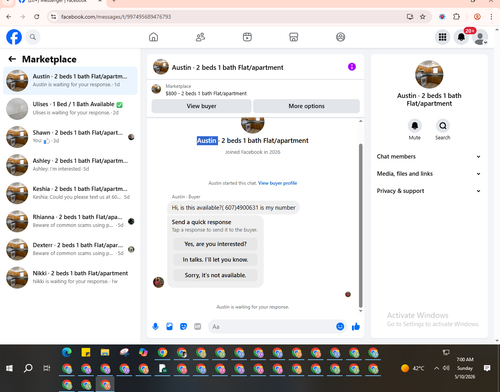Open the Austin conversation in the list
Image resolution: width=500 pixels, height=392 pixels.
[x=70, y=81]
